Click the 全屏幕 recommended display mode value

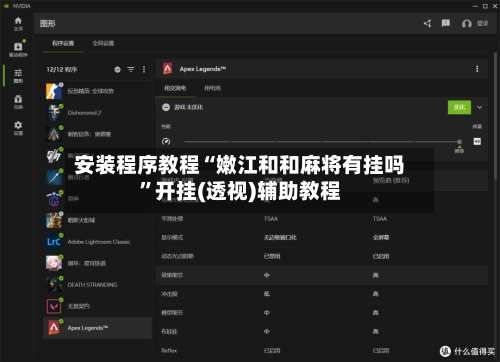pyautogui.click(x=381, y=238)
